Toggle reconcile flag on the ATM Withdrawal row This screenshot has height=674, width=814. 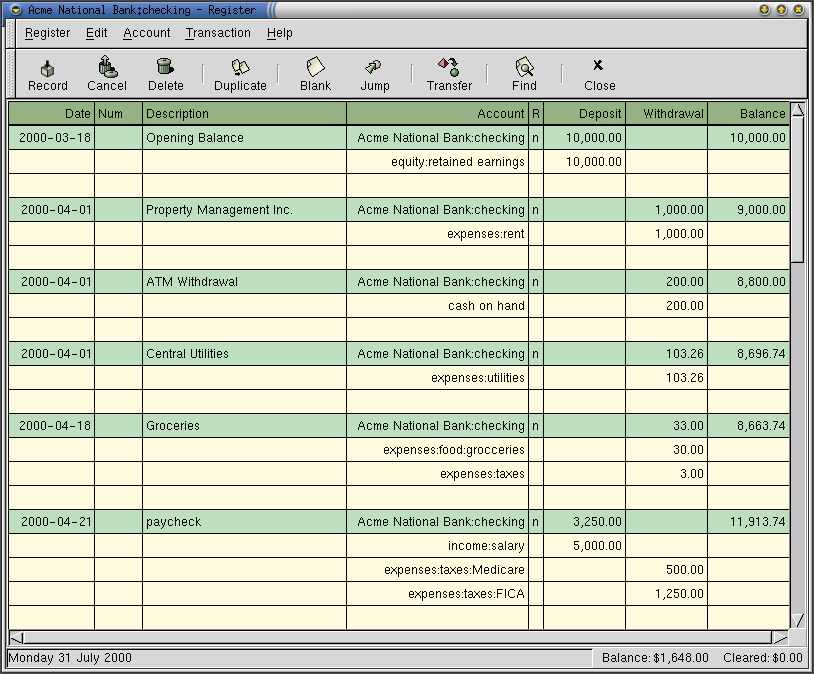[536, 281]
